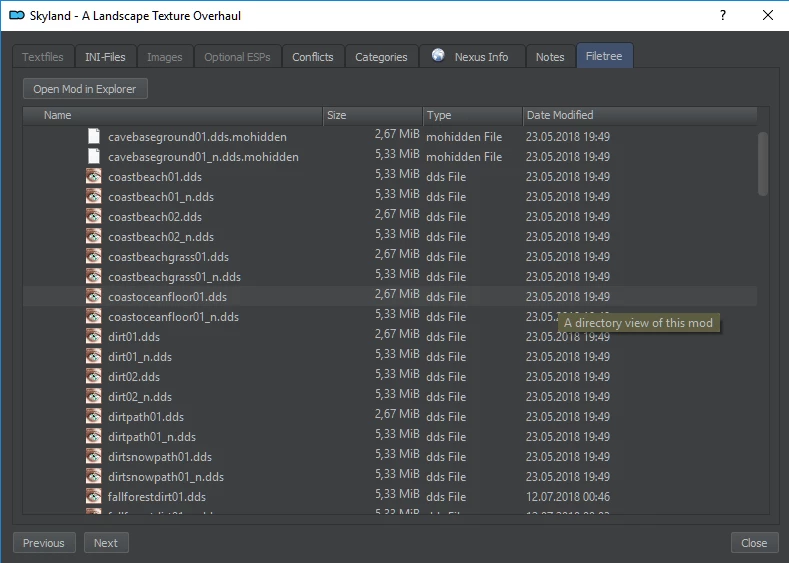Image resolution: width=789 pixels, height=563 pixels.
Task: Click the dds icon of dirtpath01_n.dds
Action: (x=94, y=437)
